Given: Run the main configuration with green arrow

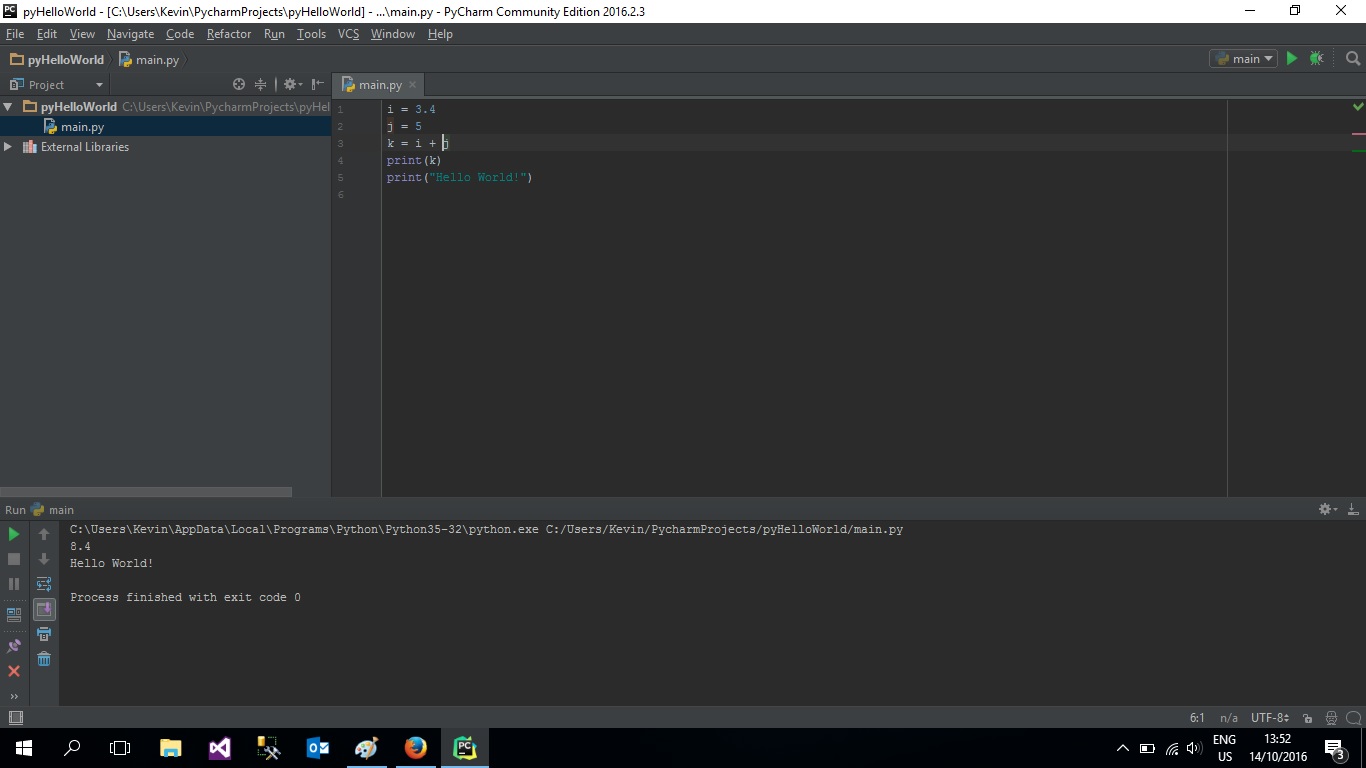Looking at the screenshot, I should [x=1291, y=58].
